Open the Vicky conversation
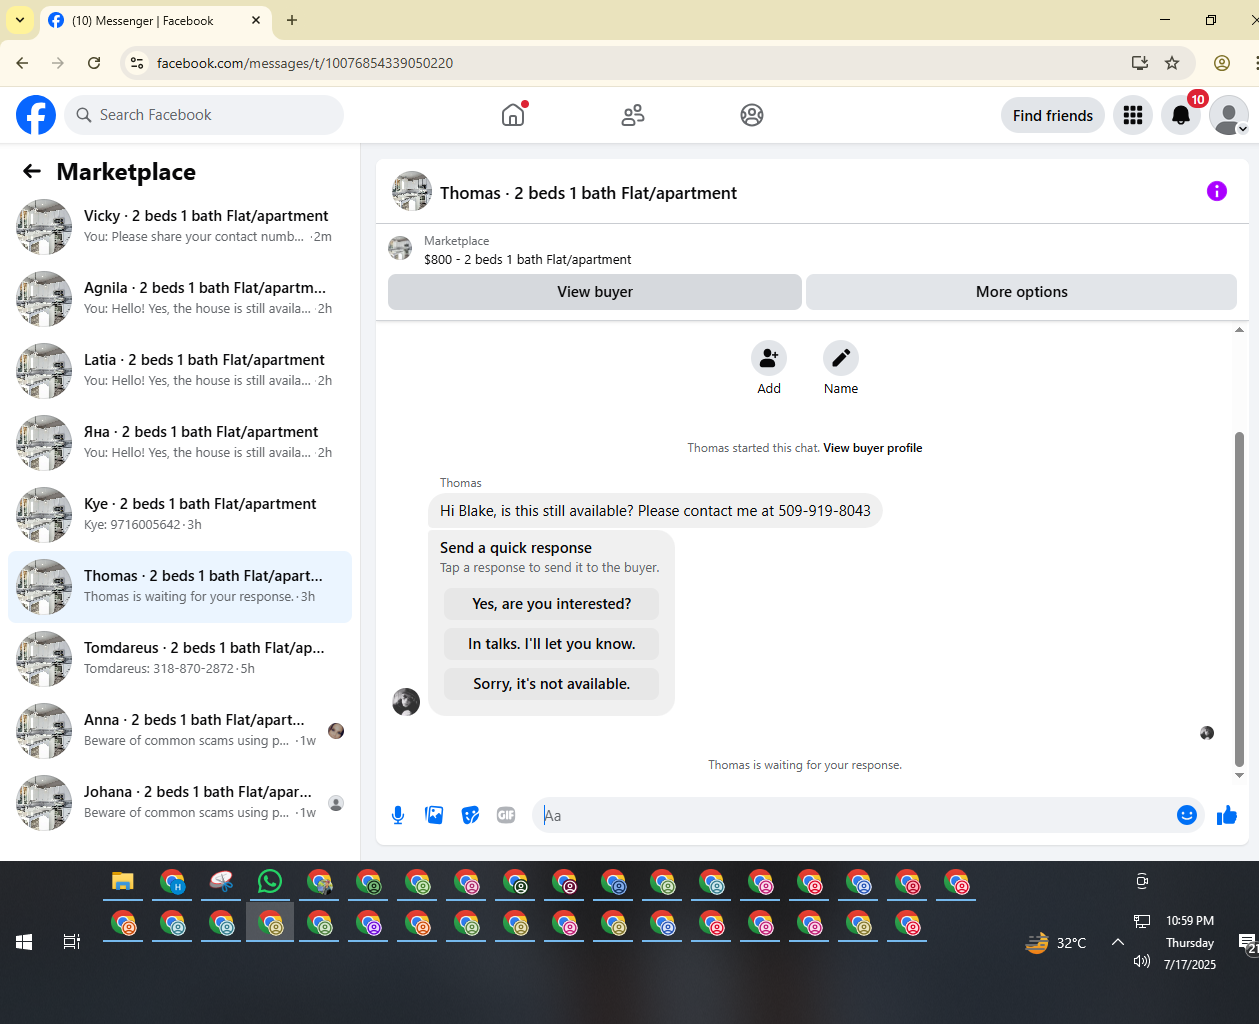Screen dimensions: 1259x1024 coord(180,227)
